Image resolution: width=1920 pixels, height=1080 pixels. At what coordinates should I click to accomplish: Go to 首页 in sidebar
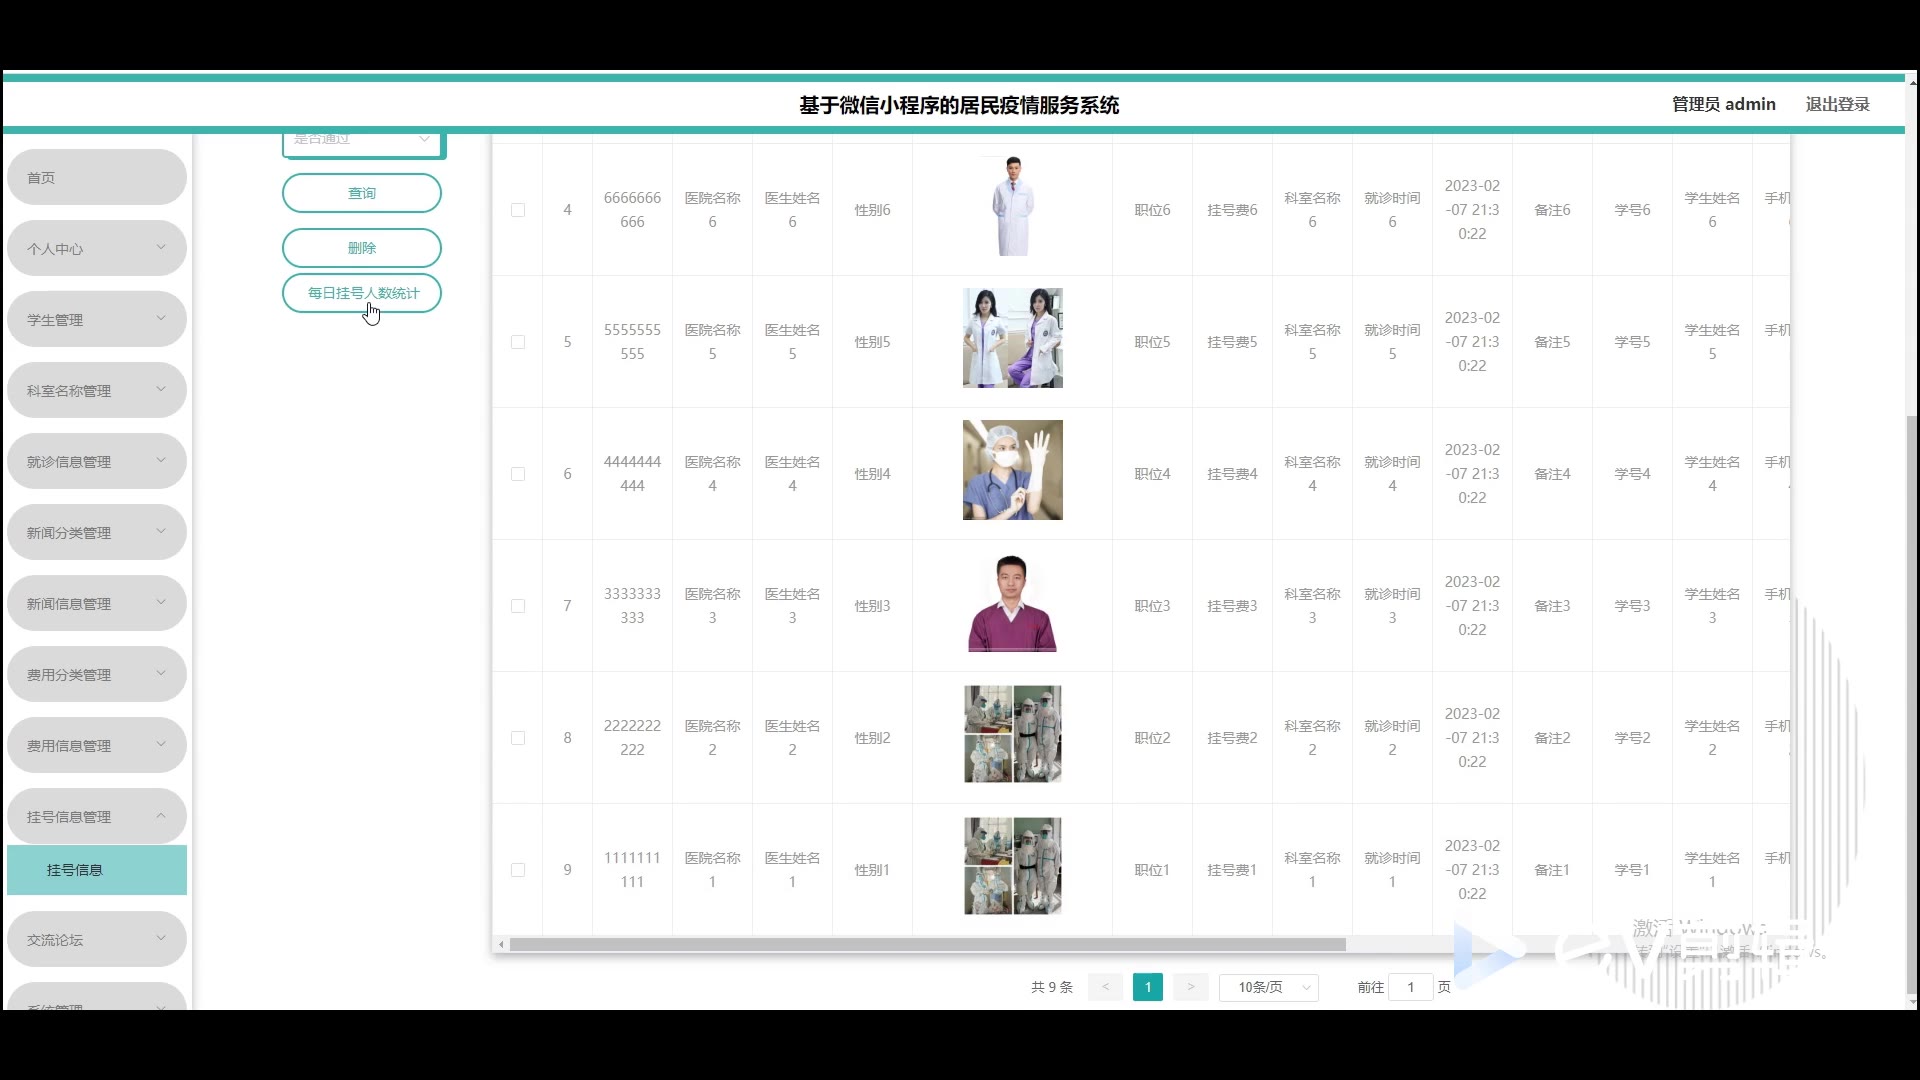[96, 177]
